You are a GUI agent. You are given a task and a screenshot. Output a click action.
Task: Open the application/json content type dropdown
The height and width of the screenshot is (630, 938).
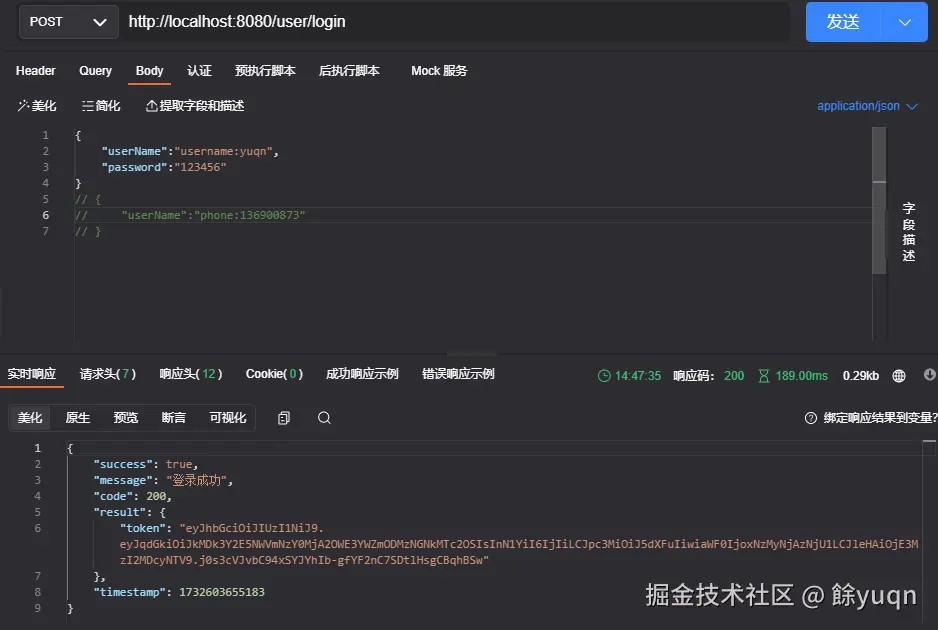tap(867, 106)
